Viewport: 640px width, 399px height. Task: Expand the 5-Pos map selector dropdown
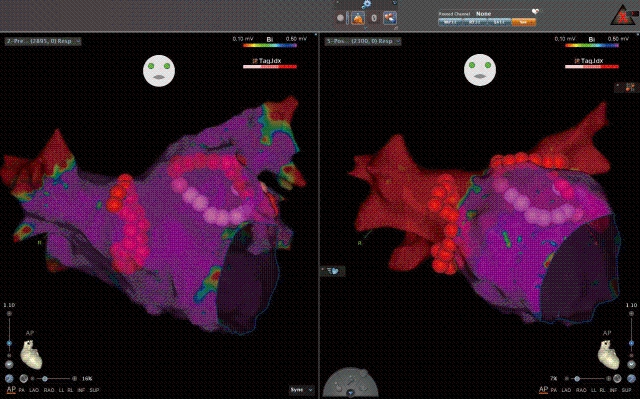(363, 41)
